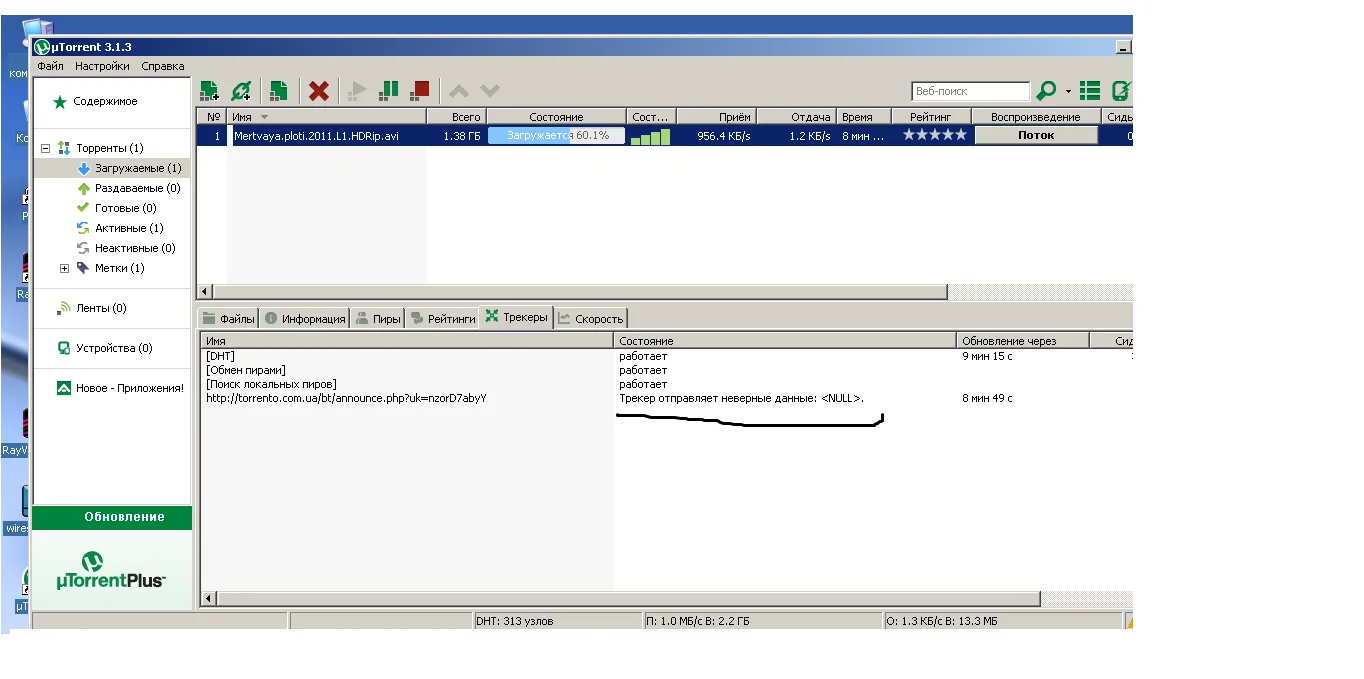
Task: Select Содержимое in the sidebar
Action: pyautogui.click(x=105, y=101)
